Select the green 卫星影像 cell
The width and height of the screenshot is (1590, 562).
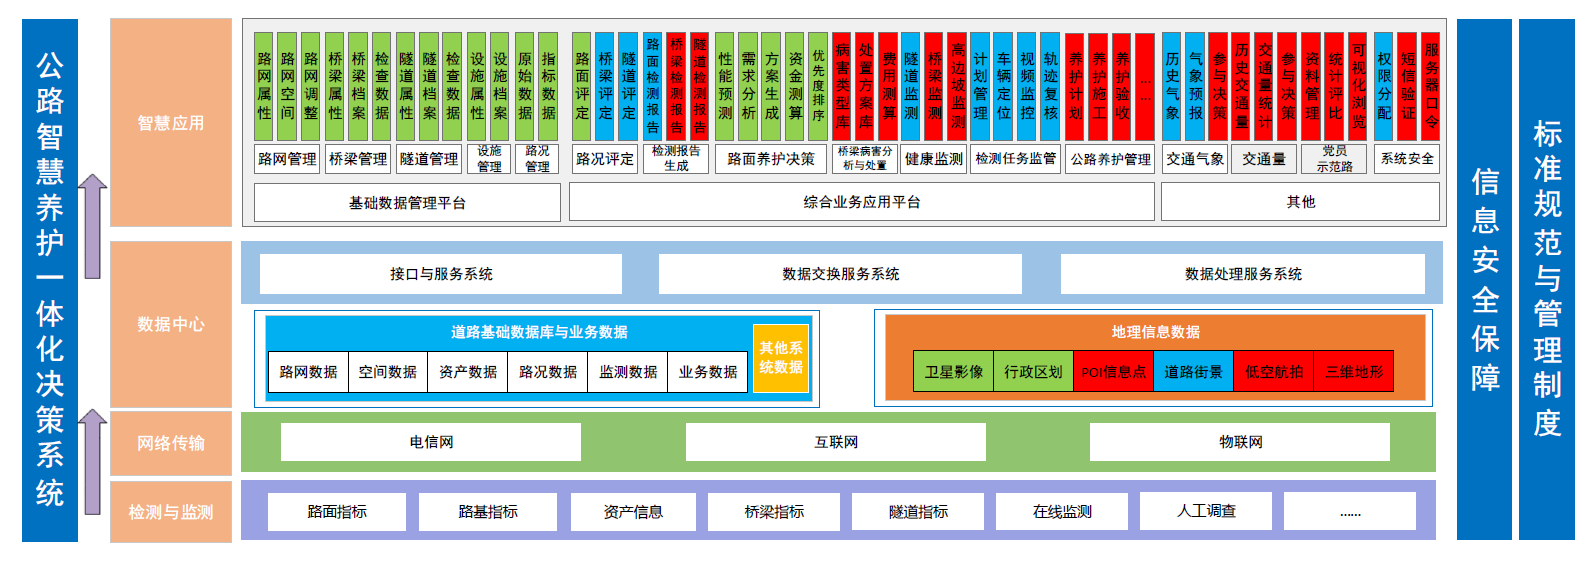point(953,372)
